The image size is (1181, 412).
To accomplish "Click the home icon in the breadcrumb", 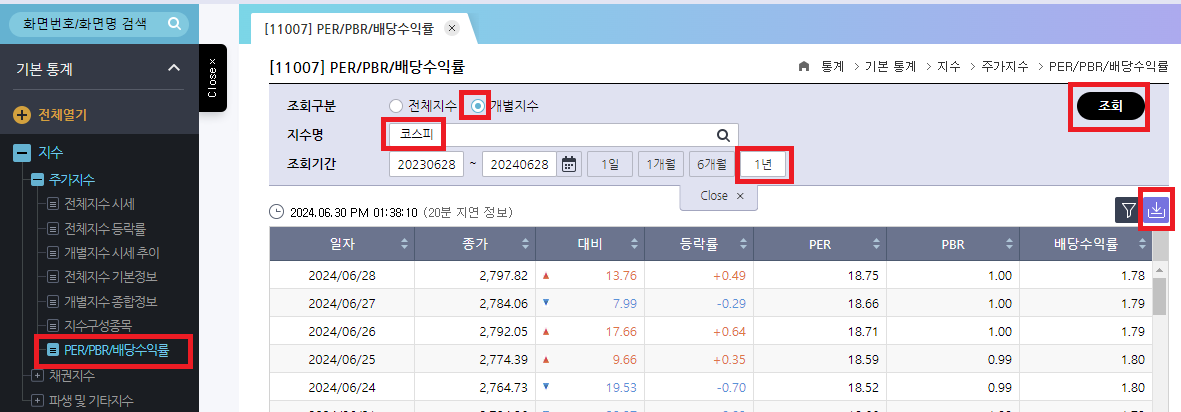I will (804, 66).
